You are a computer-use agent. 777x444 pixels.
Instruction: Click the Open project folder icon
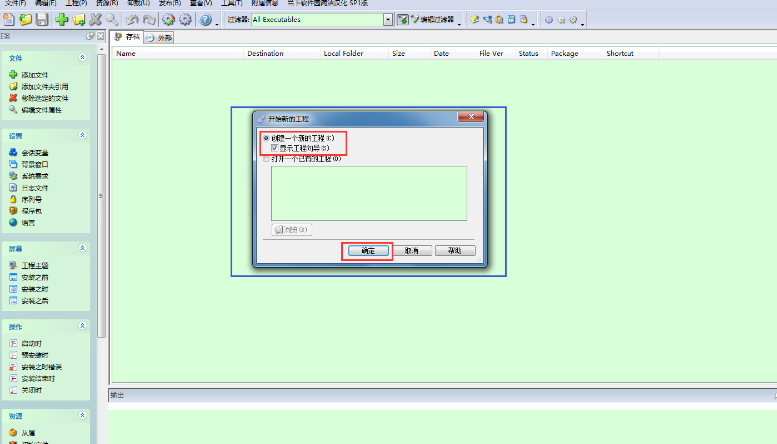tap(25, 19)
